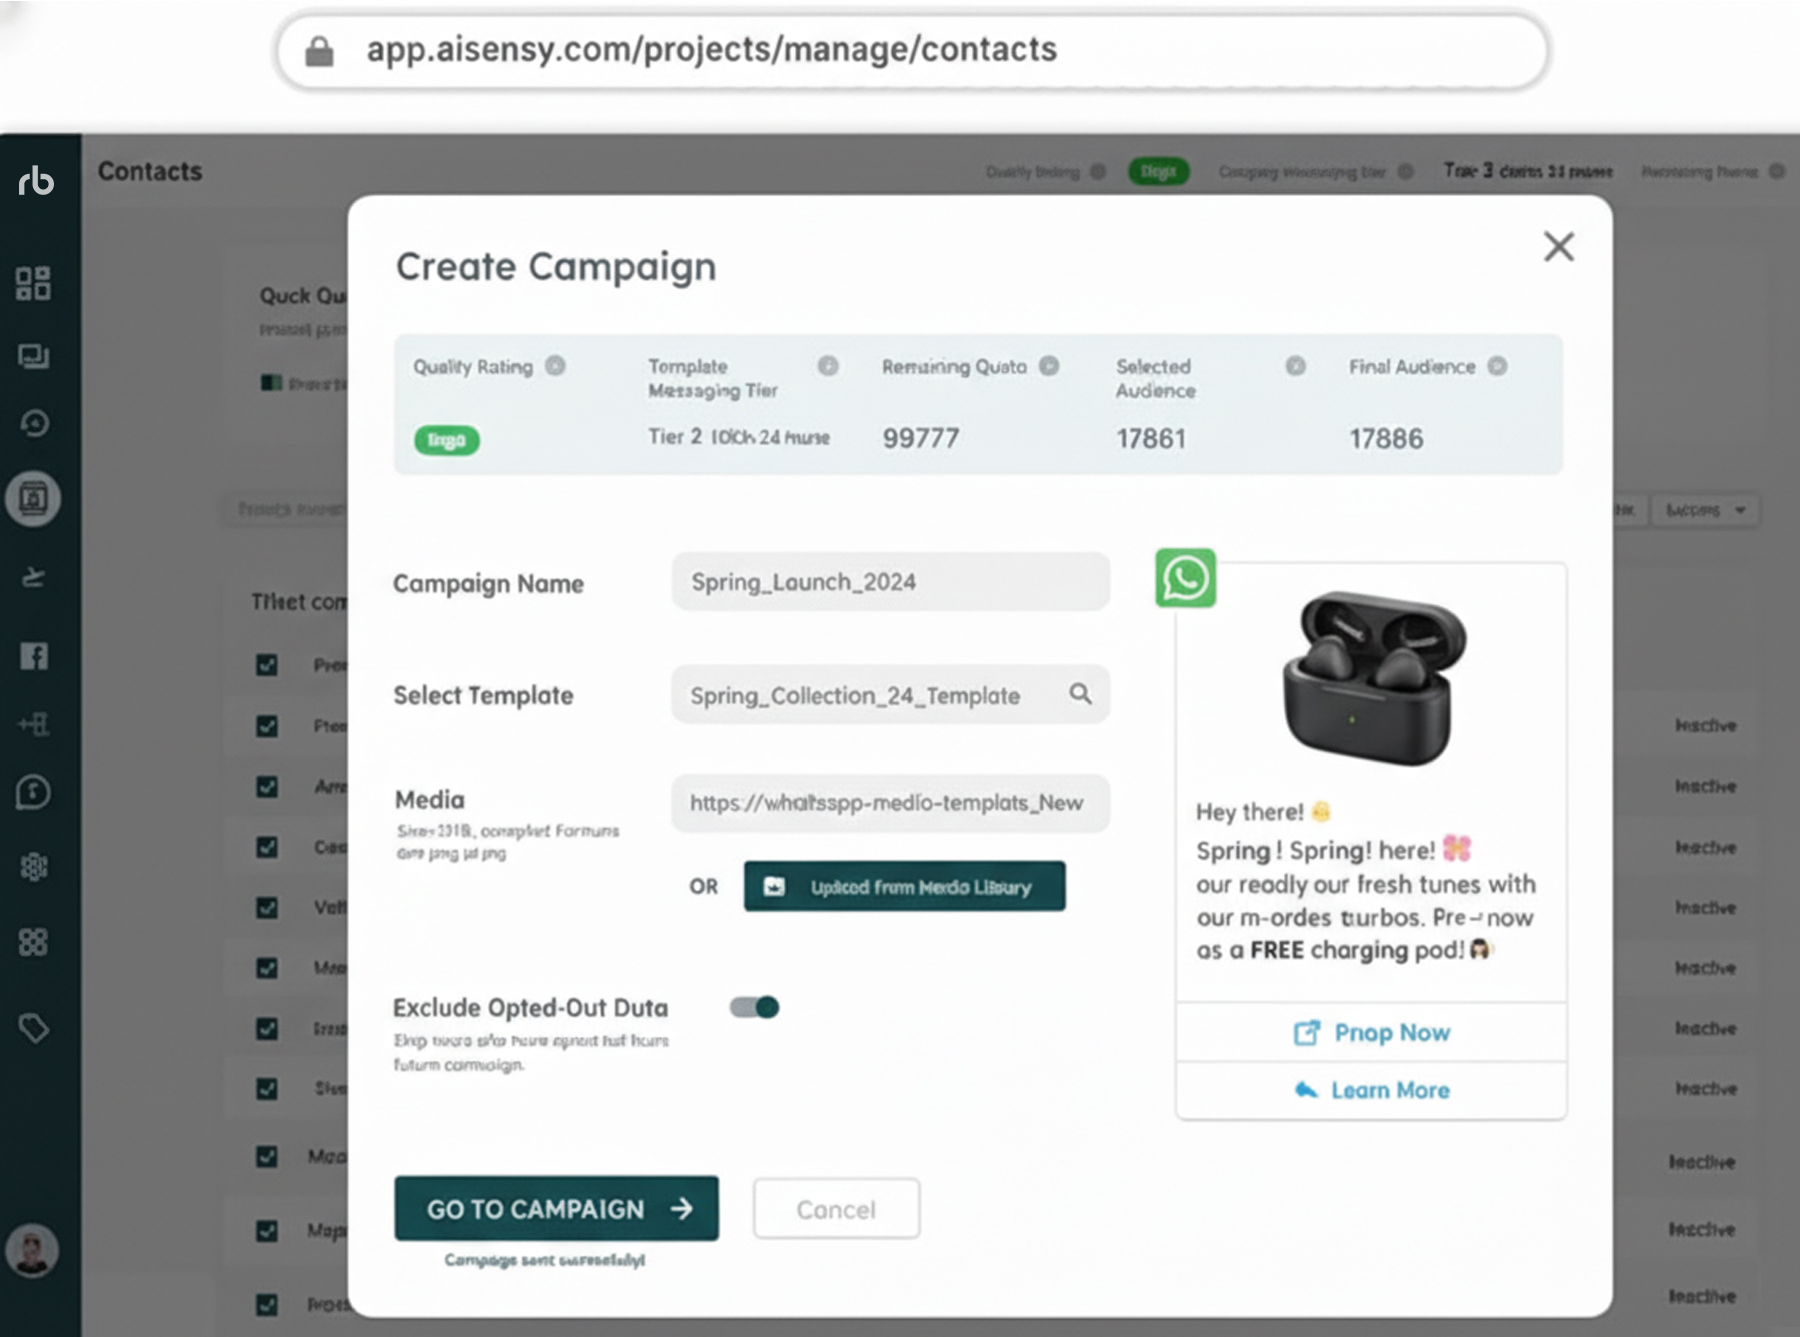Uncheck the first contact row checkbox

[265, 665]
